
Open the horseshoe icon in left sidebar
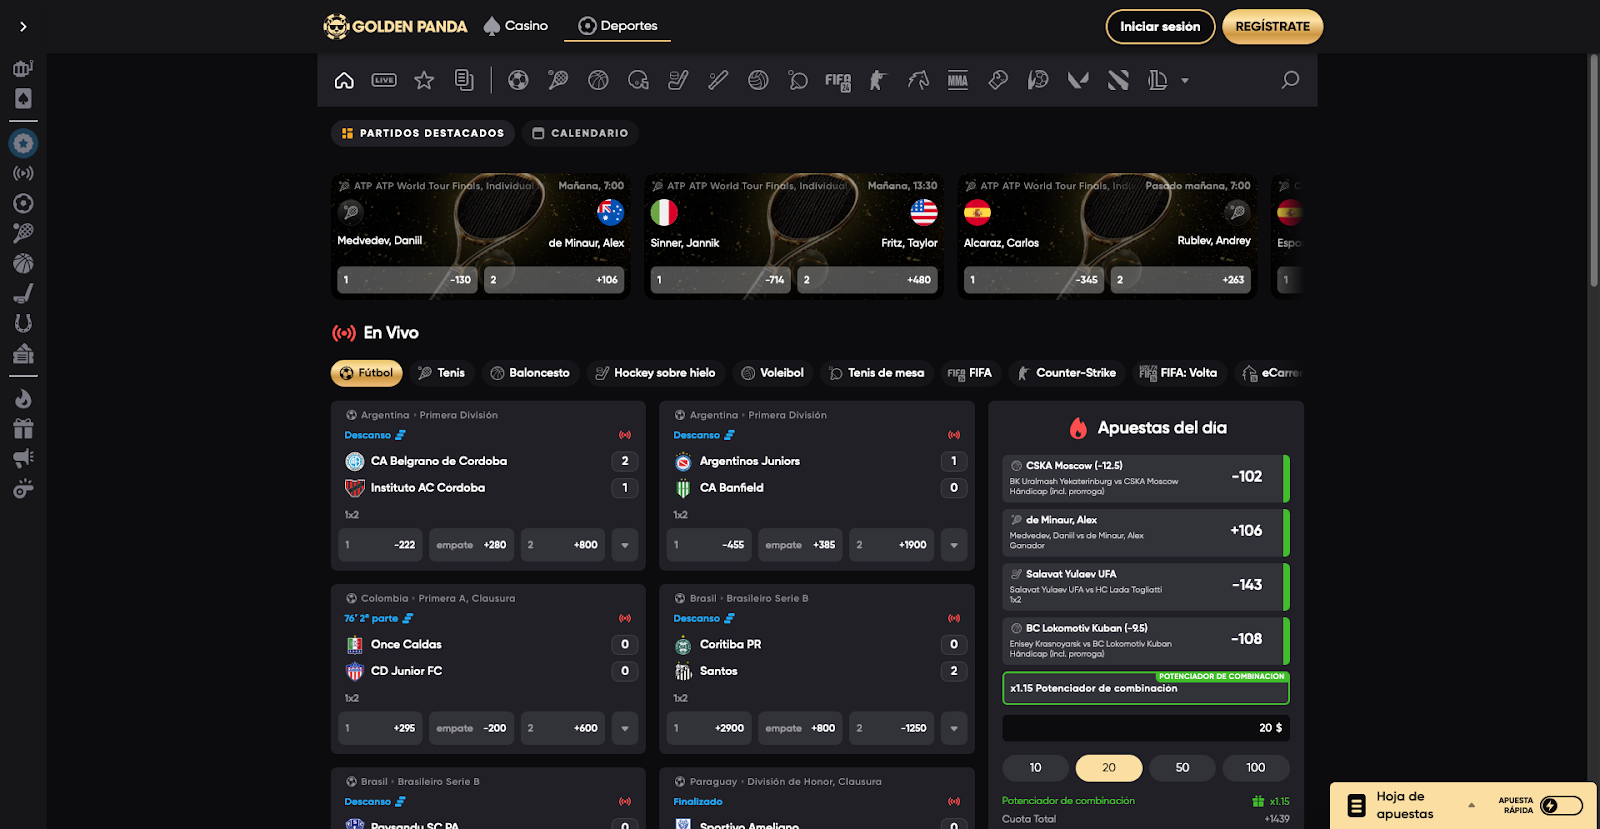23,323
